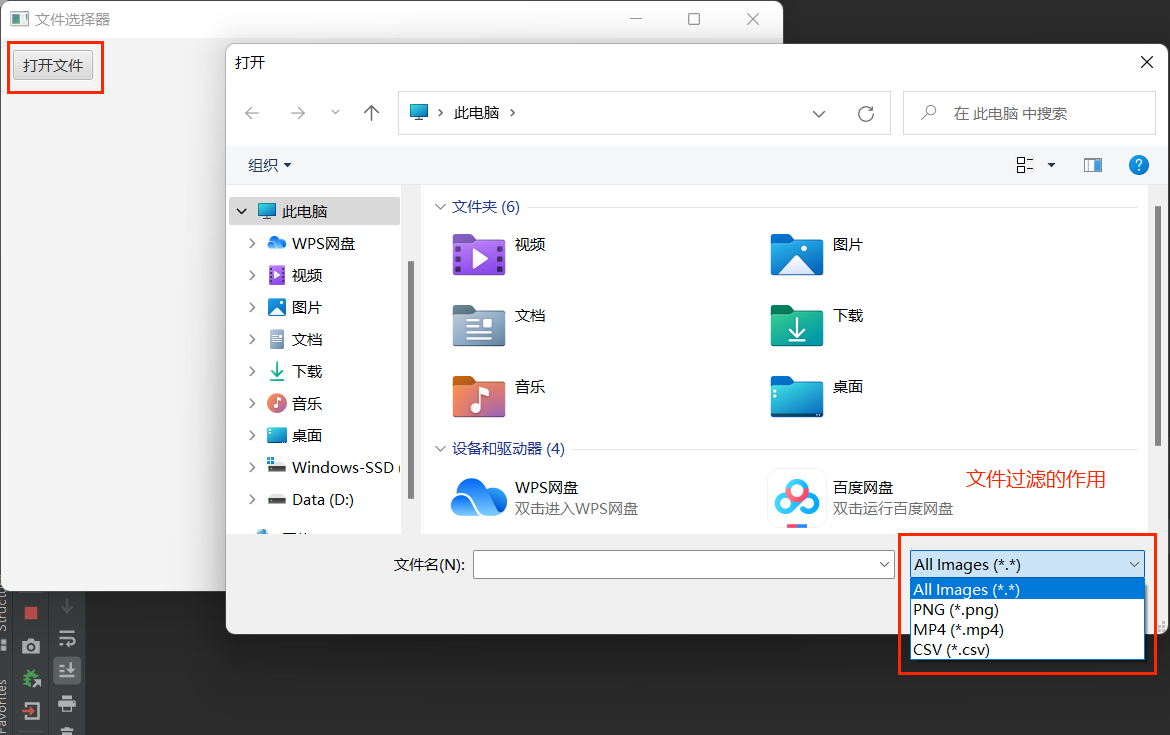Image resolution: width=1170 pixels, height=735 pixels.
Task: Click the scroll-to-end icon in IDE console
Action: coord(67,671)
